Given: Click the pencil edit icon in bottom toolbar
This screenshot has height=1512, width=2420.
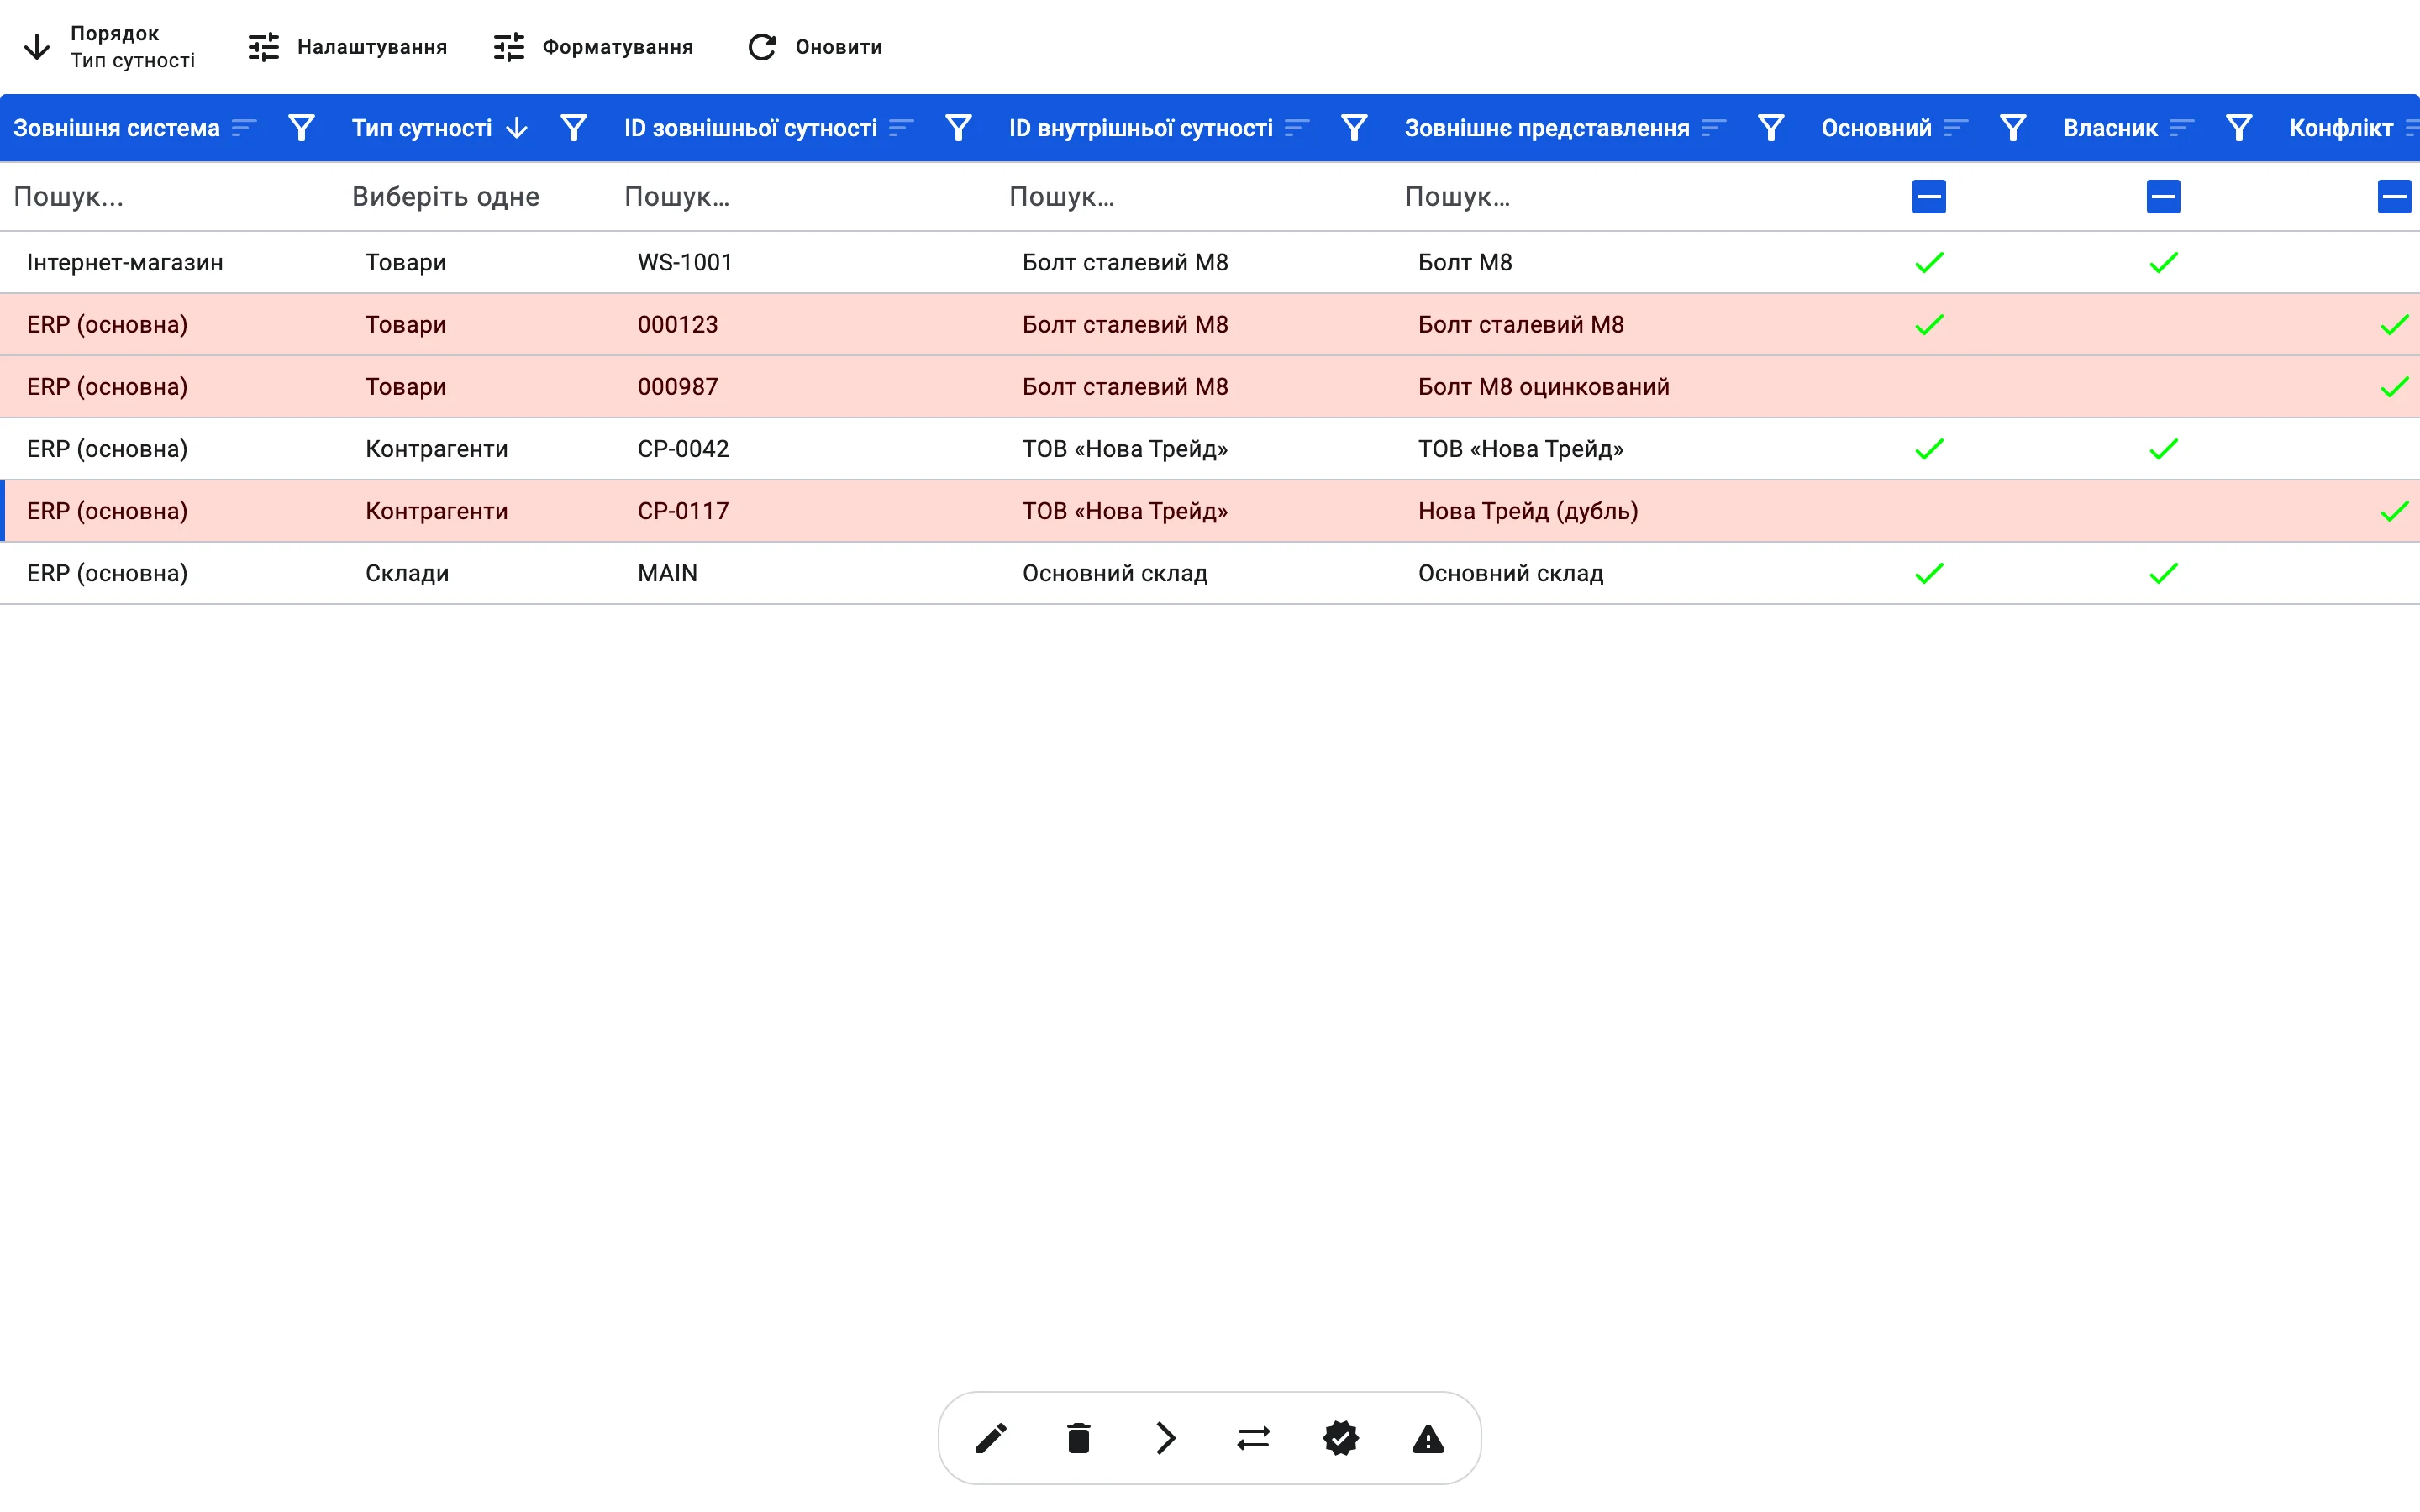Looking at the screenshot, I should click(x=991, y=1438).
